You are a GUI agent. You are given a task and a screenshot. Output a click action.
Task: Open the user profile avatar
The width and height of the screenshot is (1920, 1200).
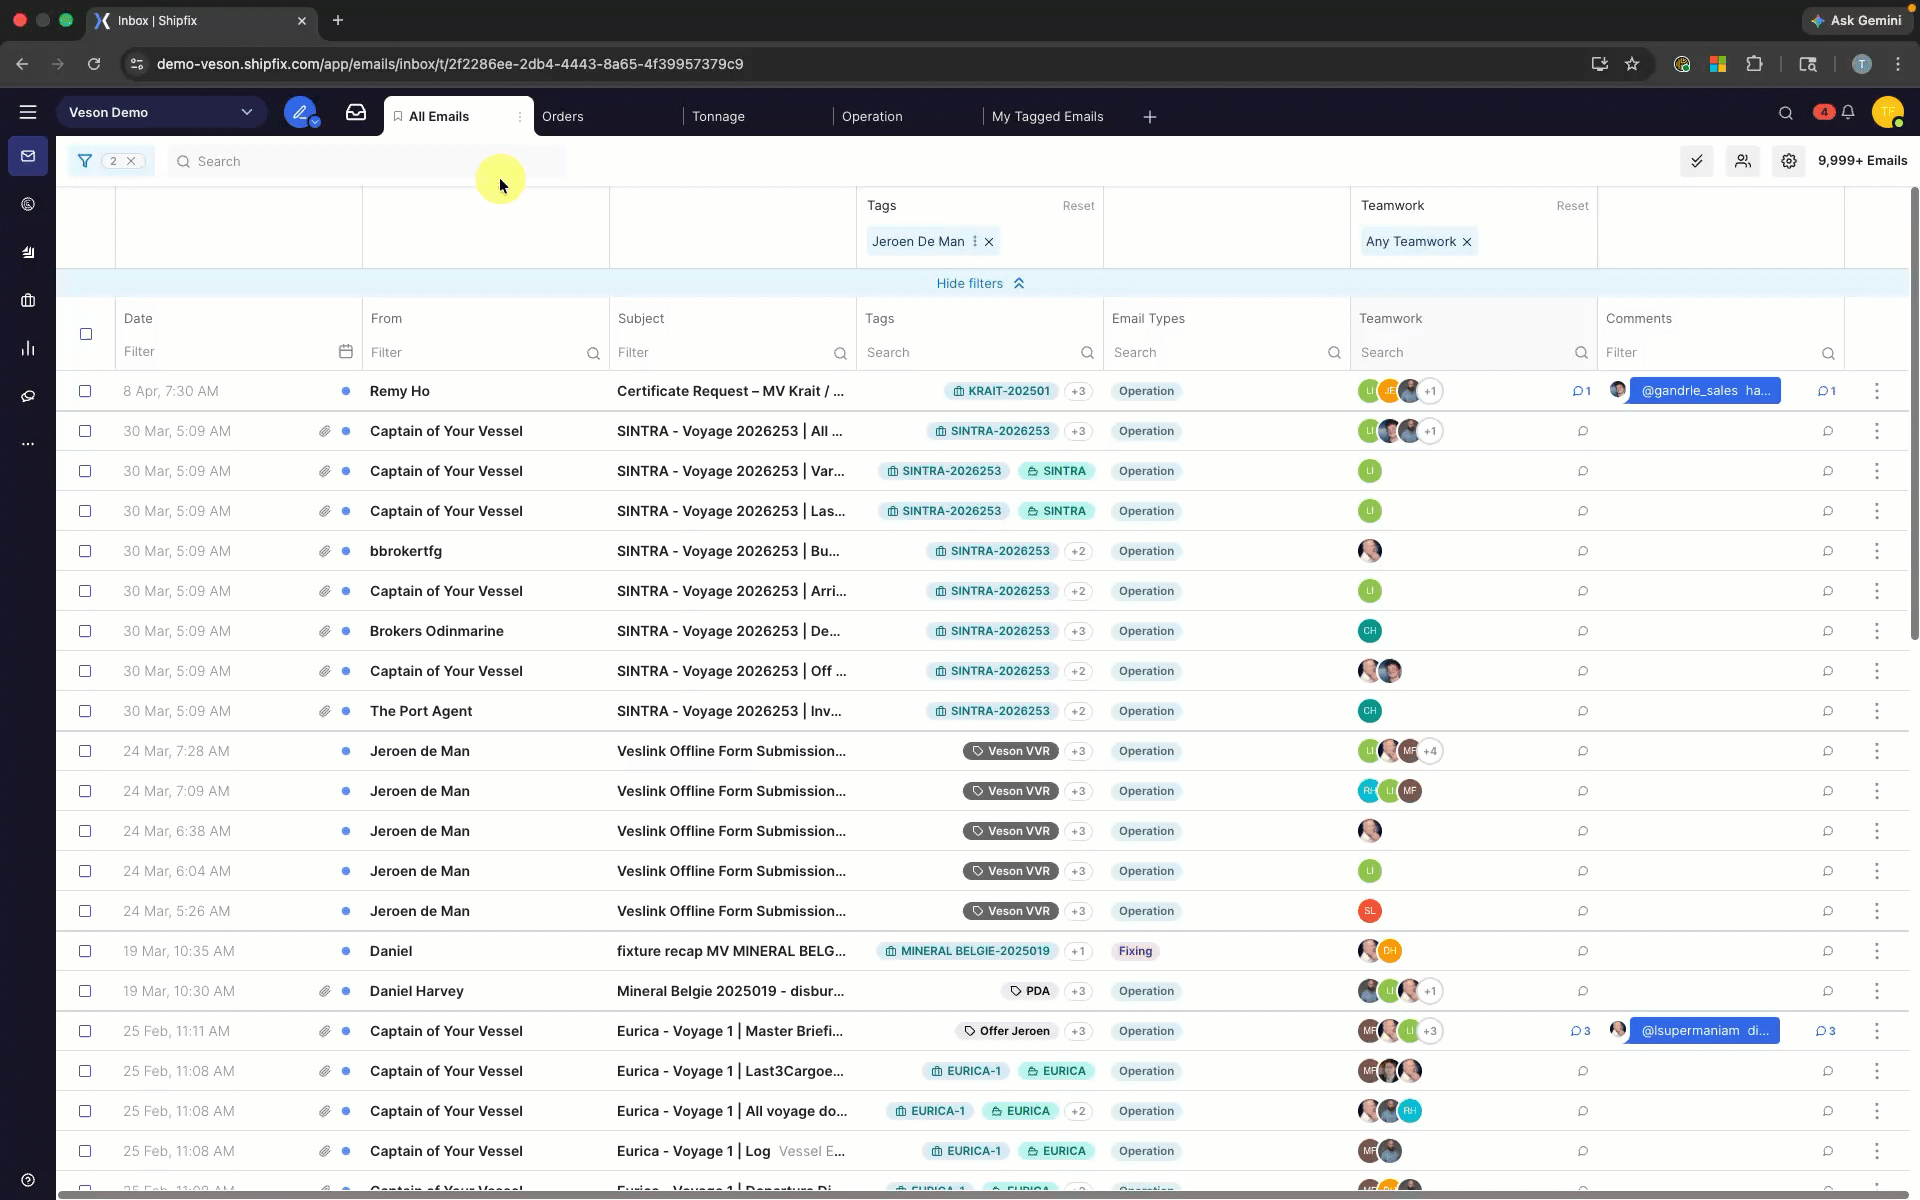coord(1887,112)
